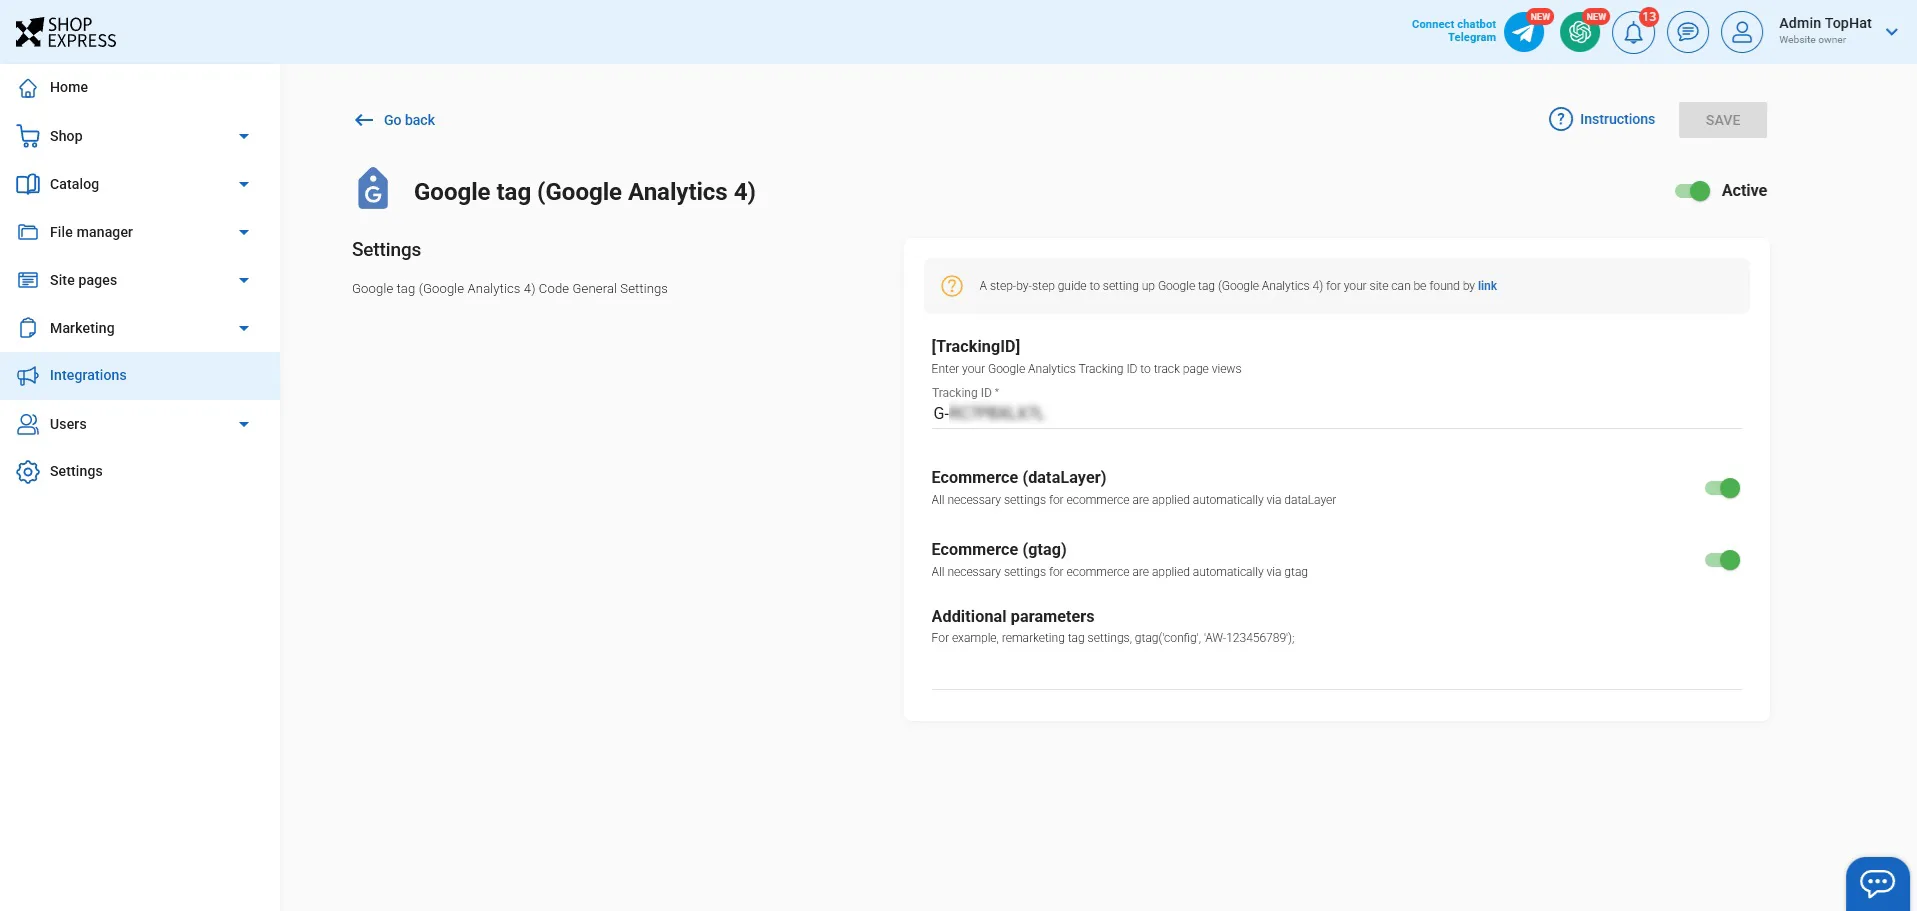This screenshot has height=911, width=1917.
Task: Open the Admin TopHat account dropdown chevron
Action: point(1891,32)
